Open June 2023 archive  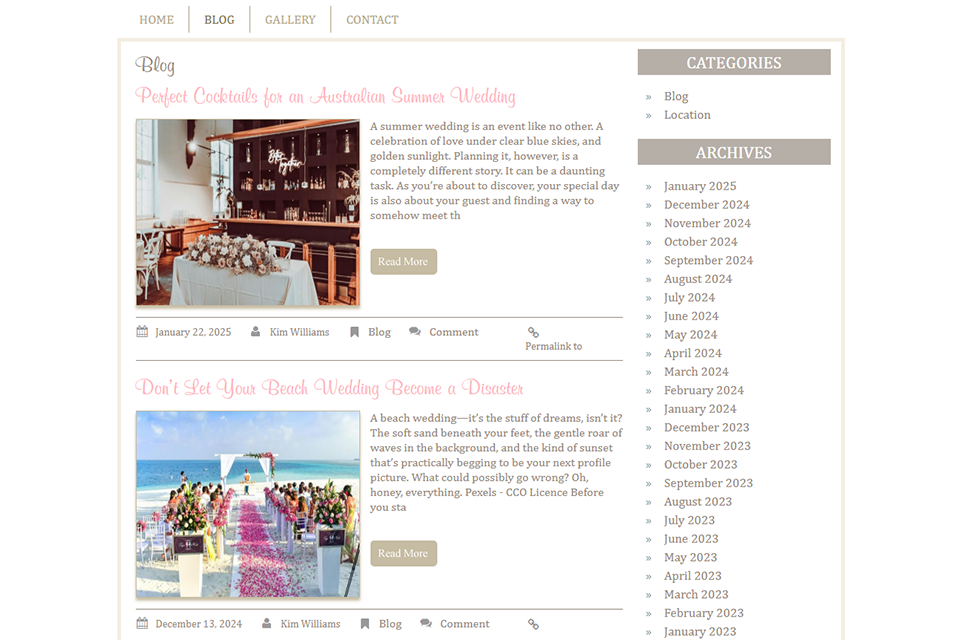click(691, 539)
